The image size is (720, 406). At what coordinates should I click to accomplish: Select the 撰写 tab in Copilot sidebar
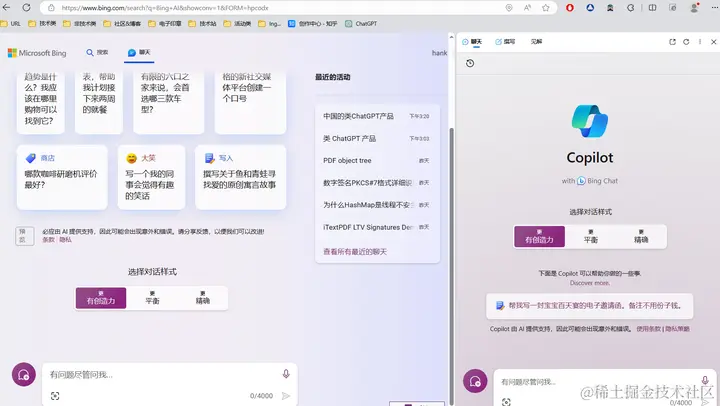pyautogui.click(x=505, y=42)
